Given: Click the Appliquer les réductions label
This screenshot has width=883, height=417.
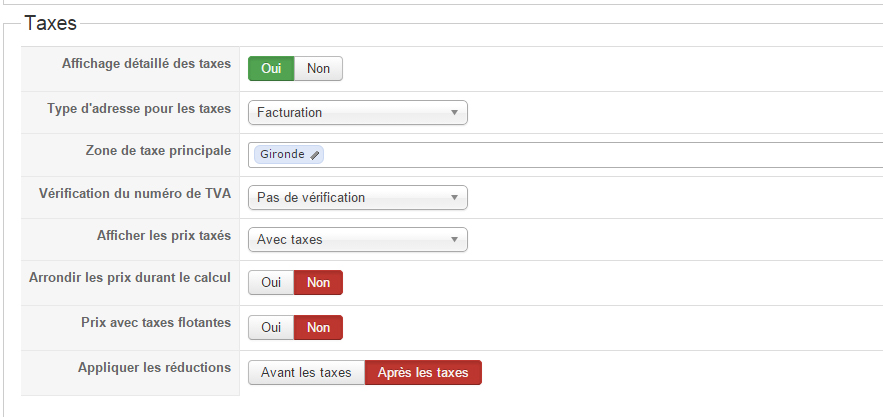Looking at the screenshot, I should tap(154, 367).
